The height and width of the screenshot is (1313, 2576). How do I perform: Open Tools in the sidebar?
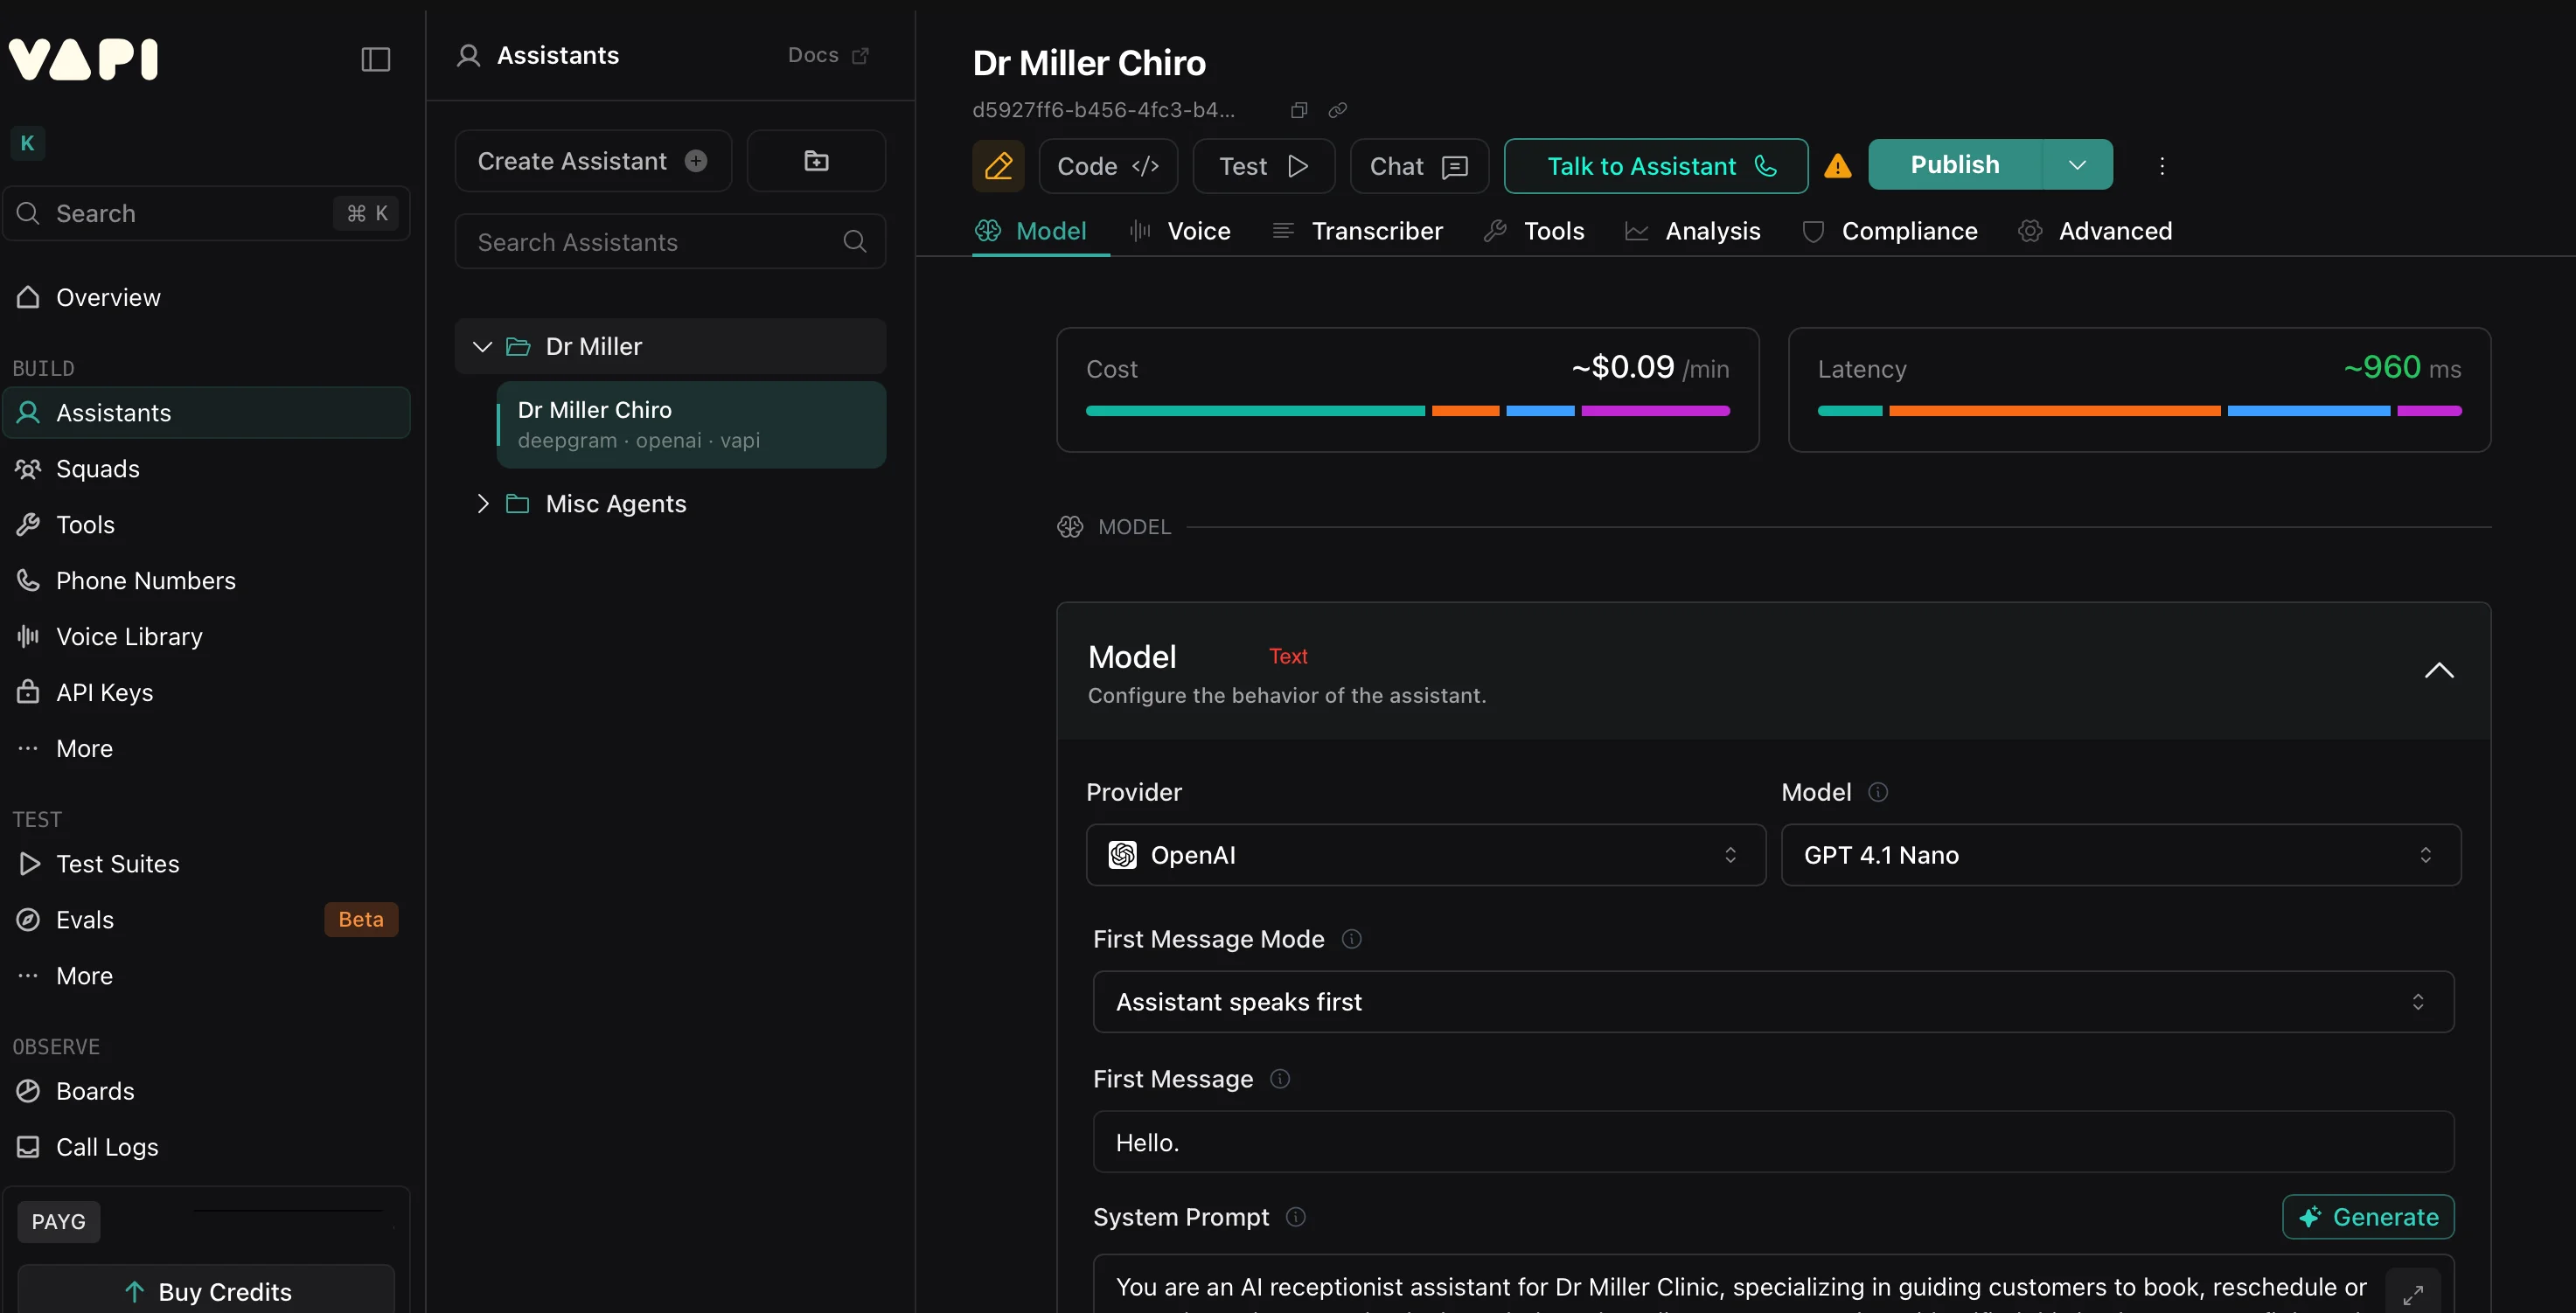206,525
